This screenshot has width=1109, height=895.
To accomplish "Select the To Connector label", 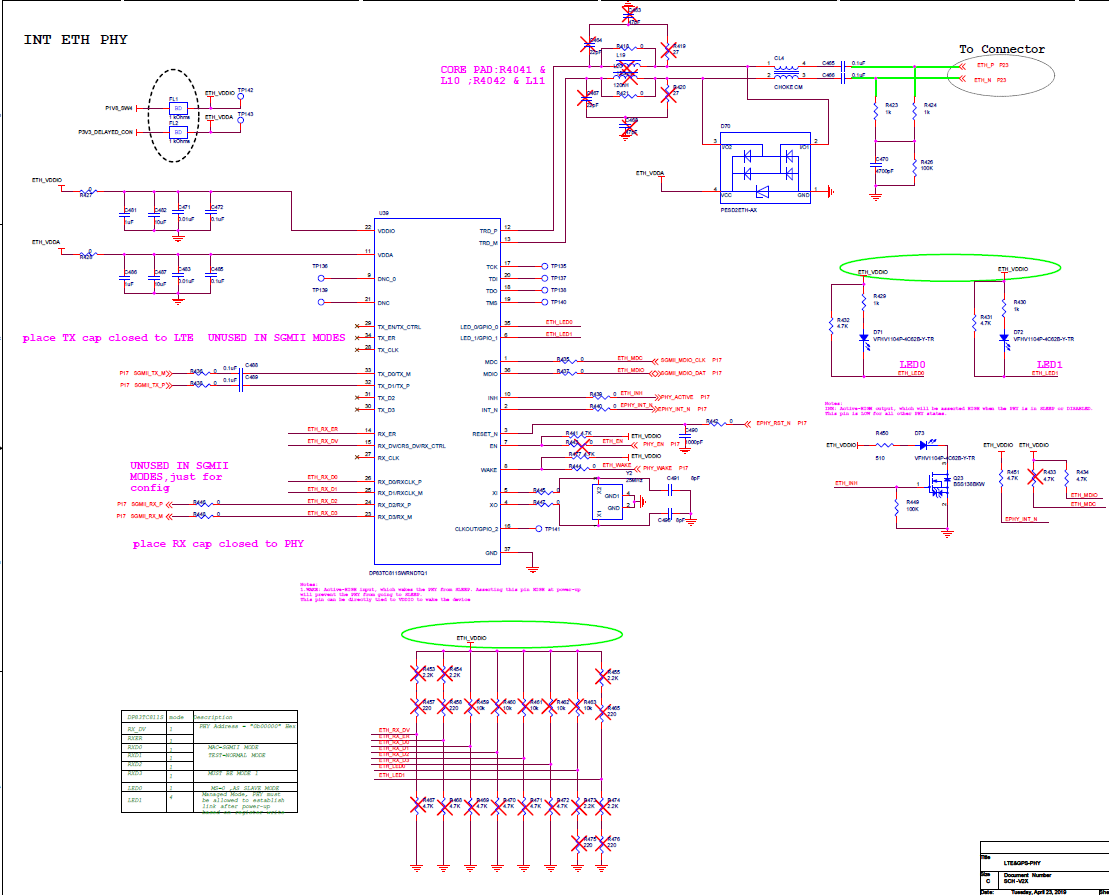I will point(1001,49).
